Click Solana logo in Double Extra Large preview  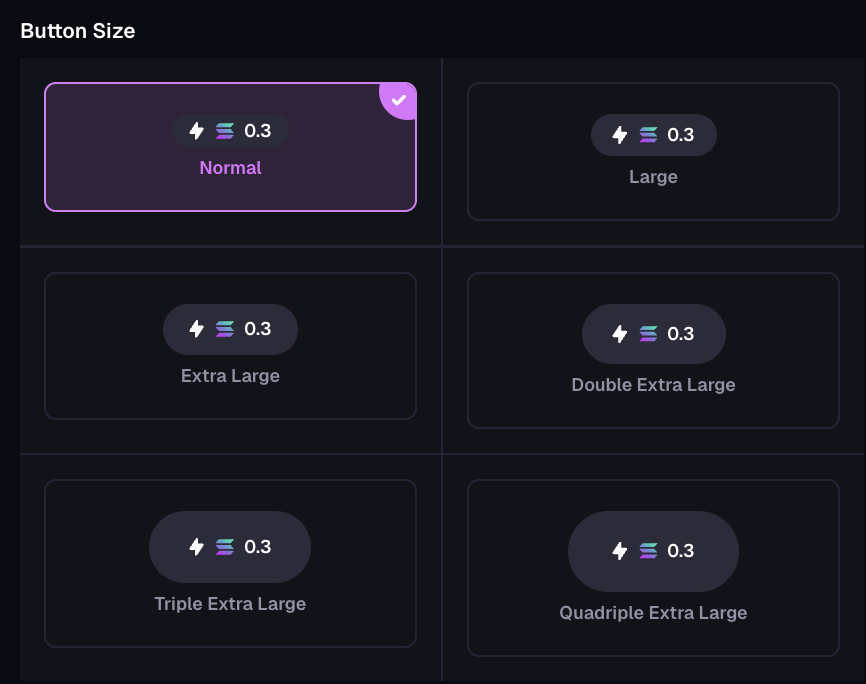648,334
